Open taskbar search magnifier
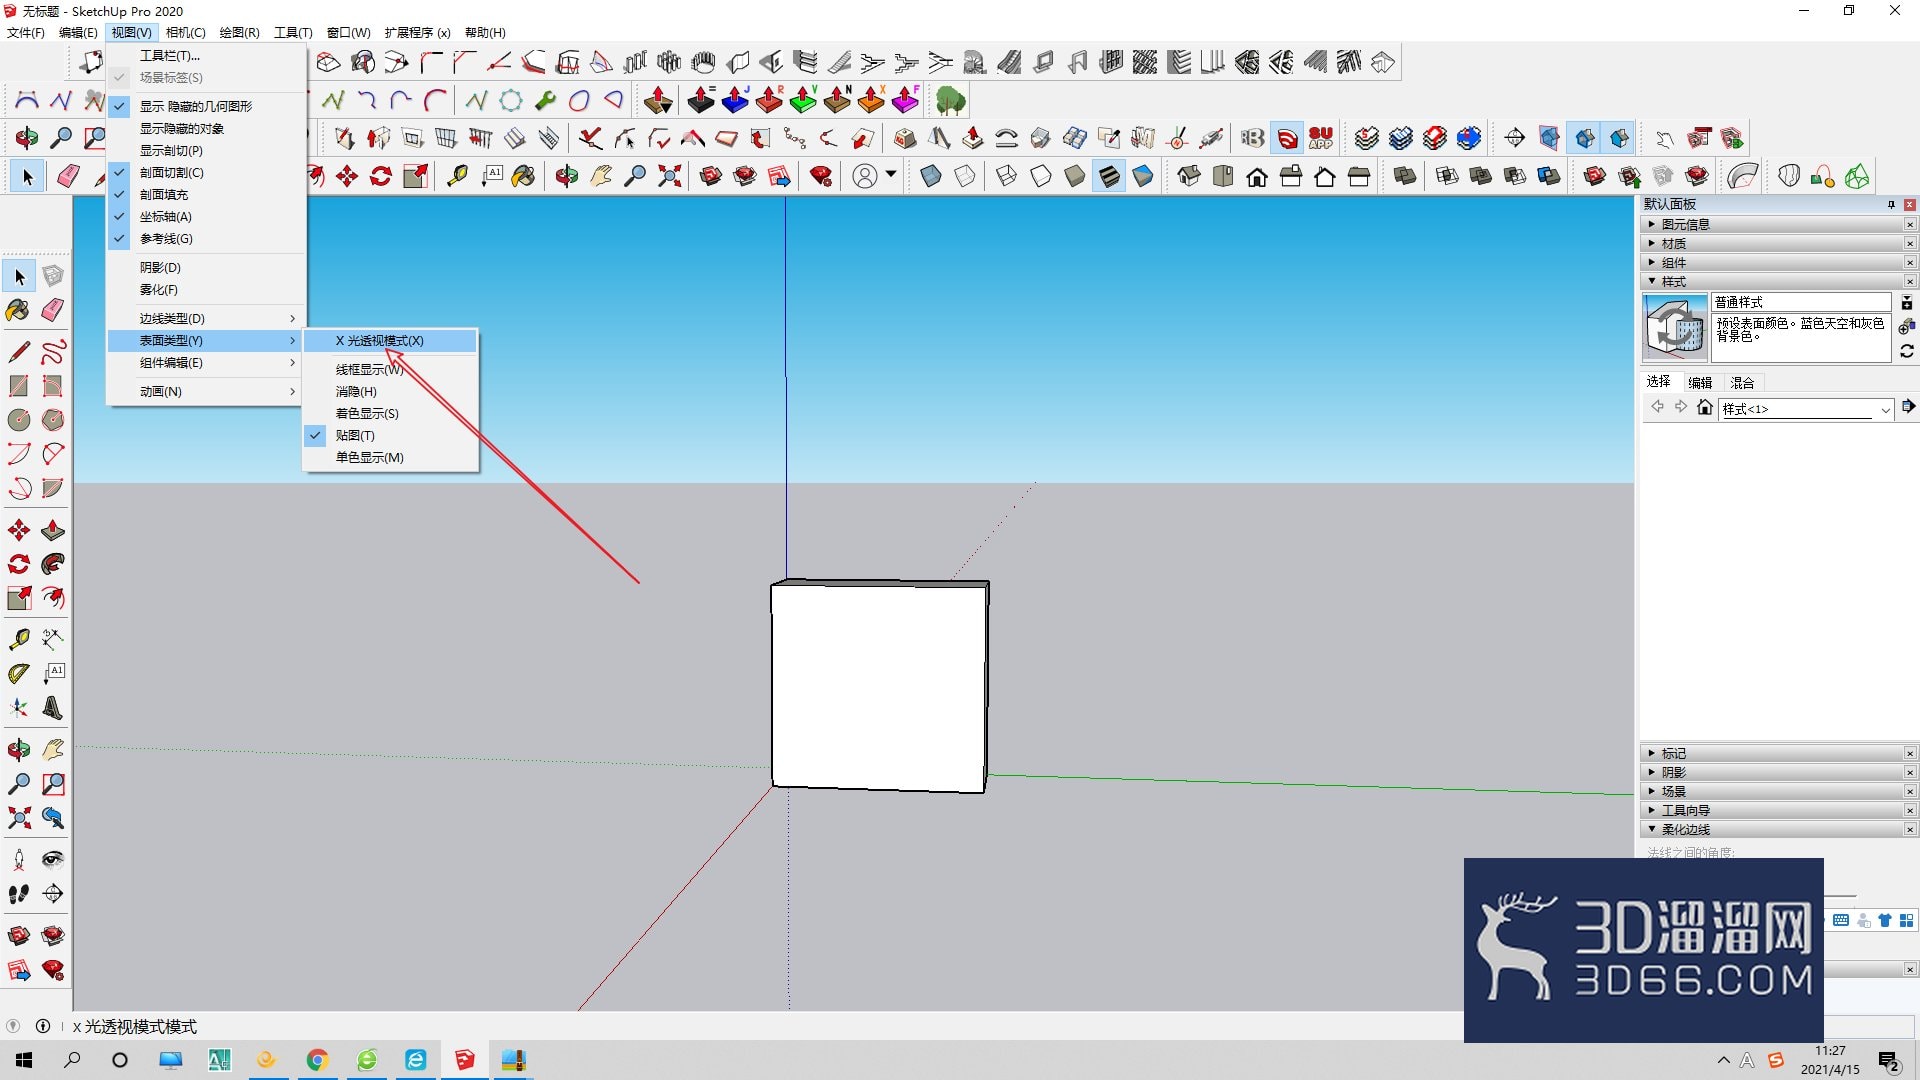This screenshot has height=1080, width=1920. click(72, 1060)
